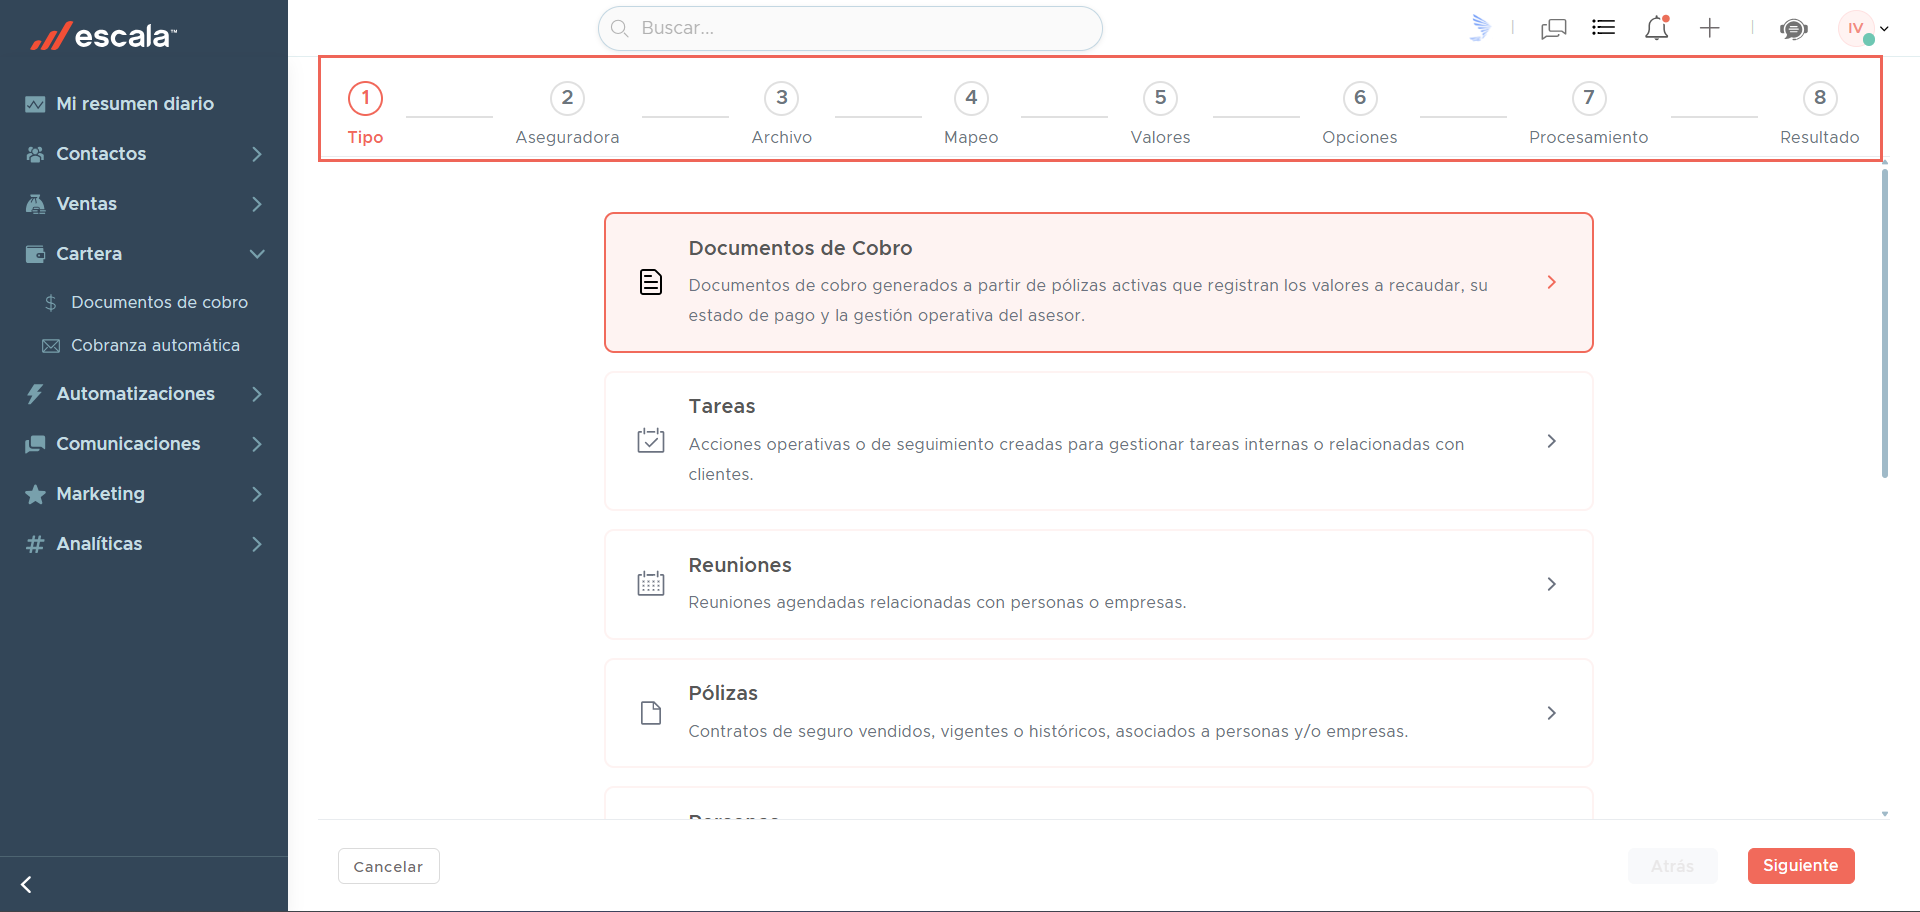Viewport: 1920px width, 912px height.
Task: Select the Documentos de Cobro title
Action: point(800,248)
